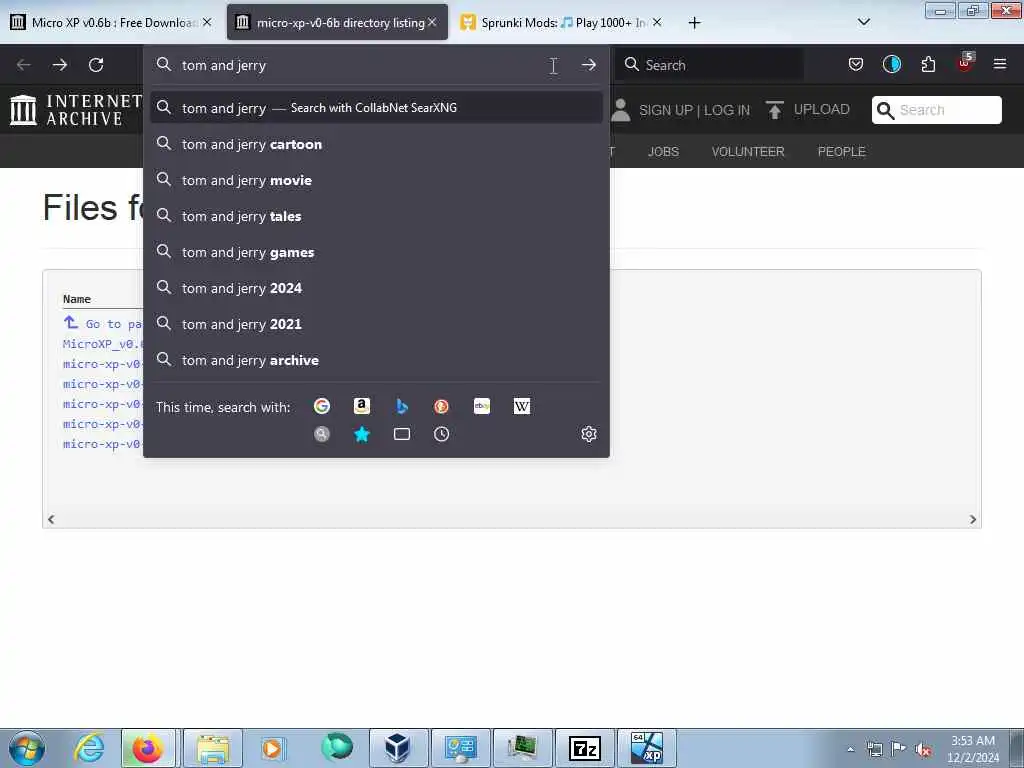Select suggestion tom and jerry 2024
This screenshot has height=768, width=1024.
376,288
